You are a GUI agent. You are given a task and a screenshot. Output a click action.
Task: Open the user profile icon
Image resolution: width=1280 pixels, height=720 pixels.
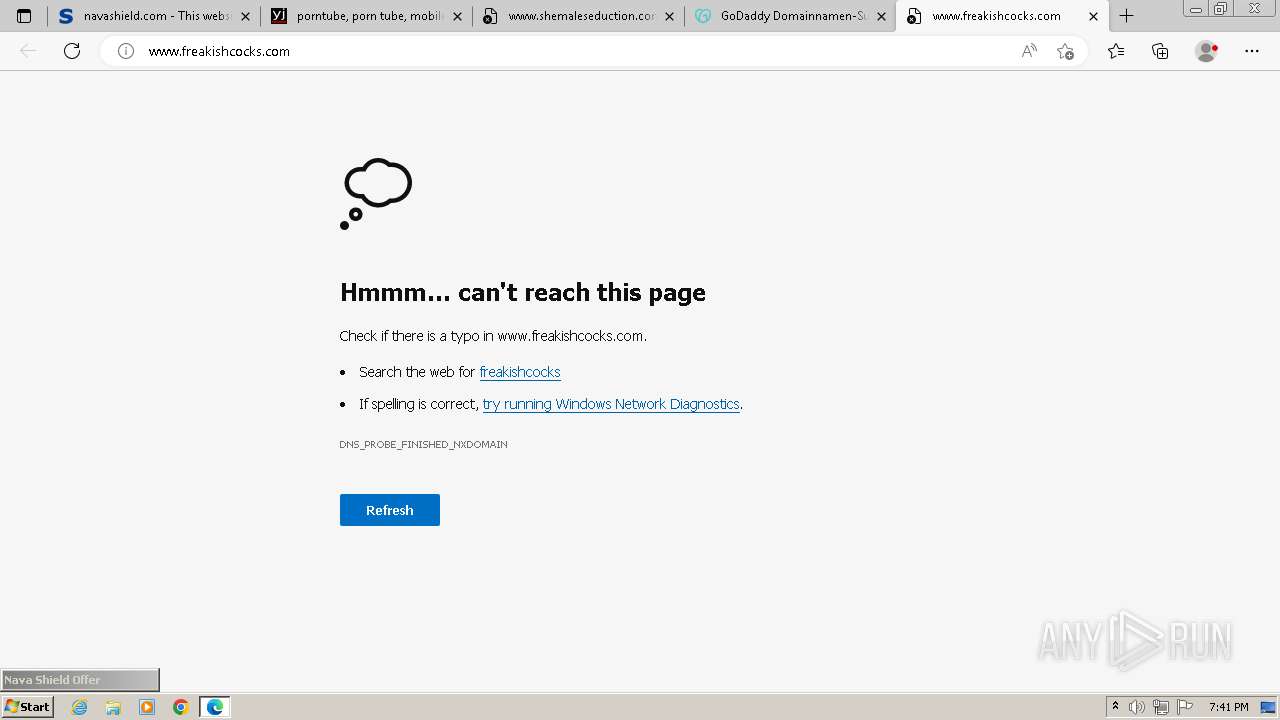[x=1206, y=51]
